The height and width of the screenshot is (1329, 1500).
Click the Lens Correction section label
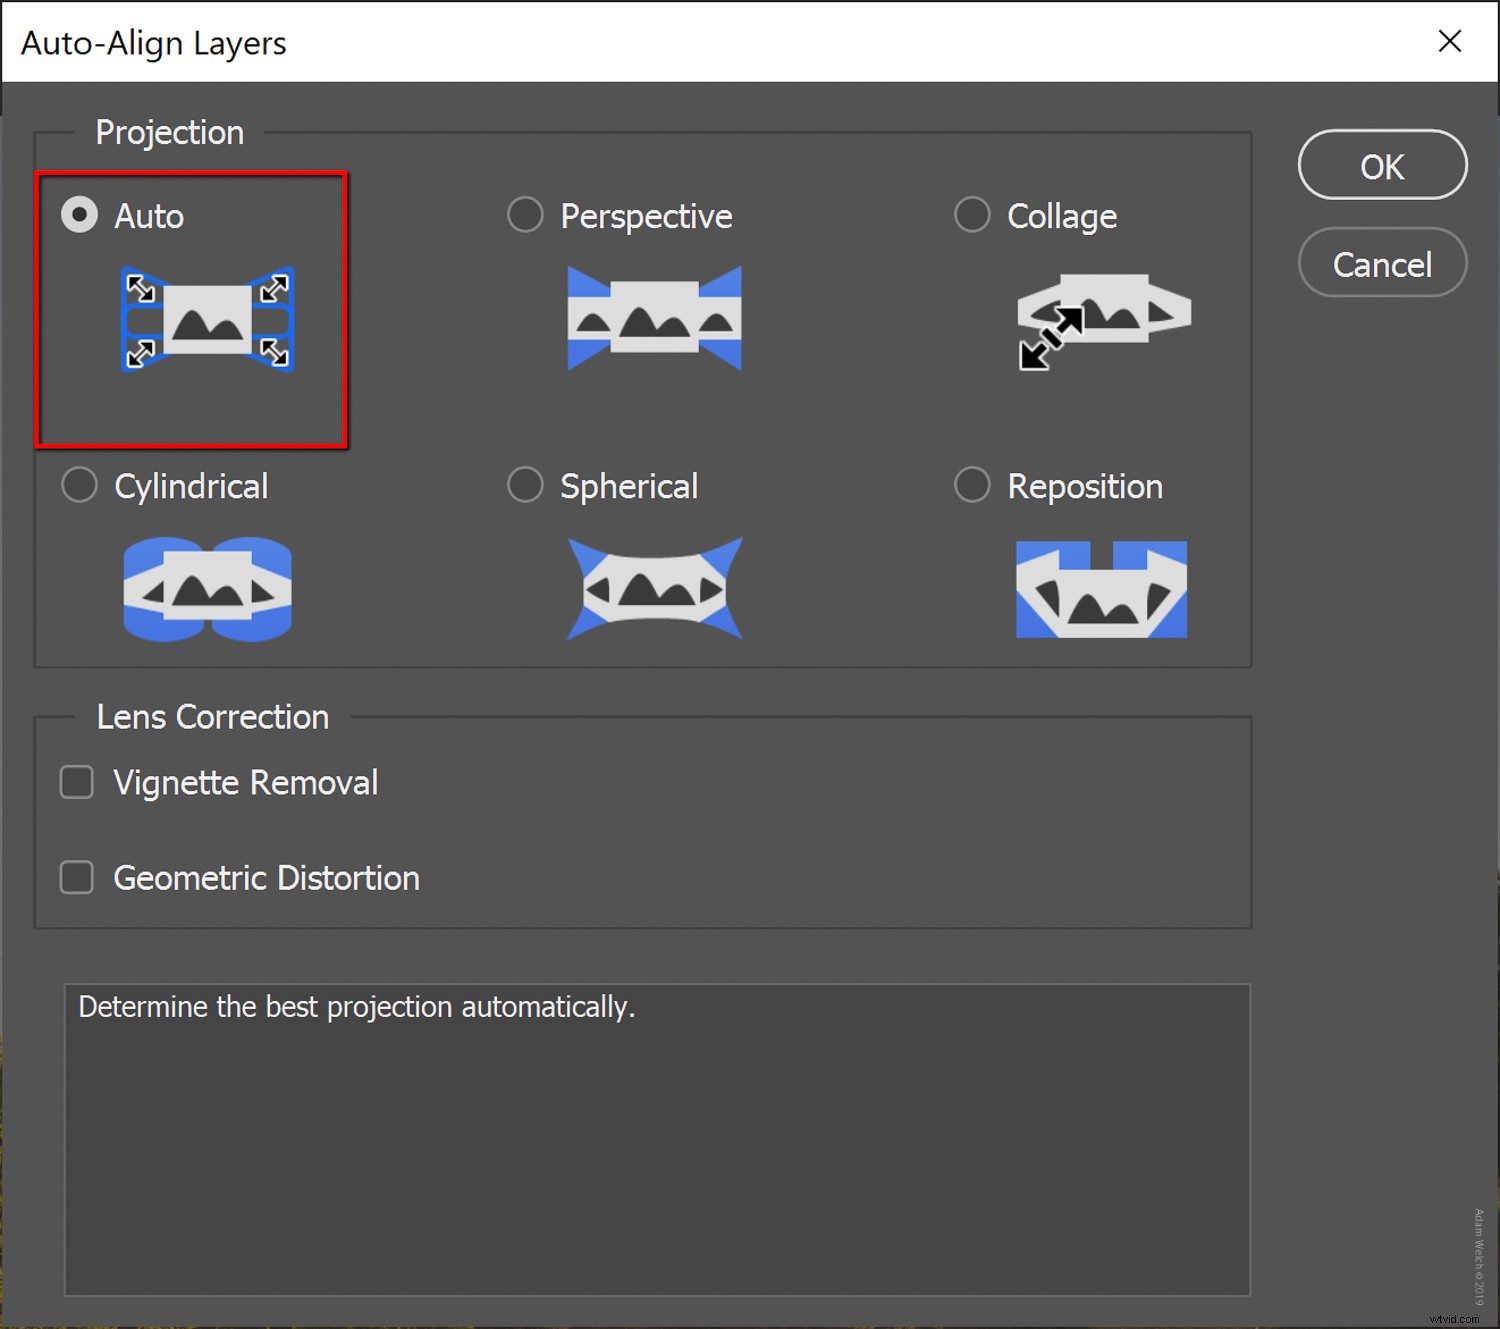point(212,716)
